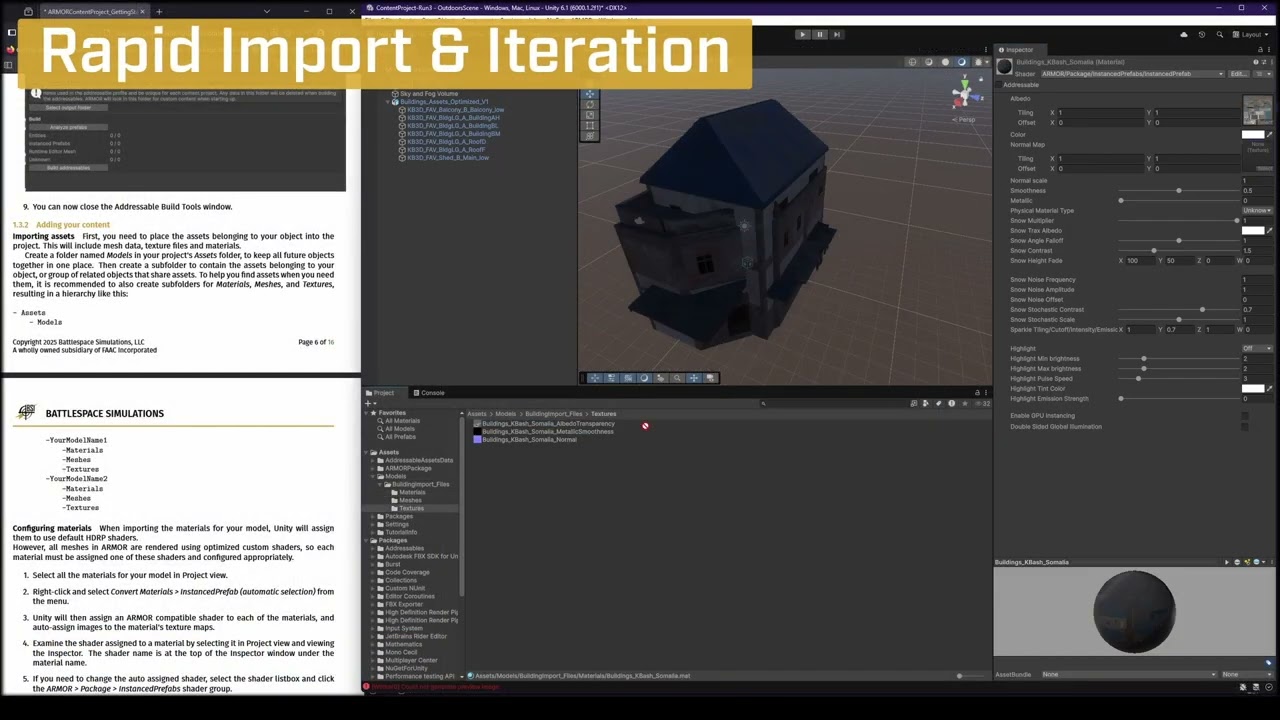The height and width of the screenshot is (720, 1280).
Task: Open the Project create plus menu
Action: 370,404
